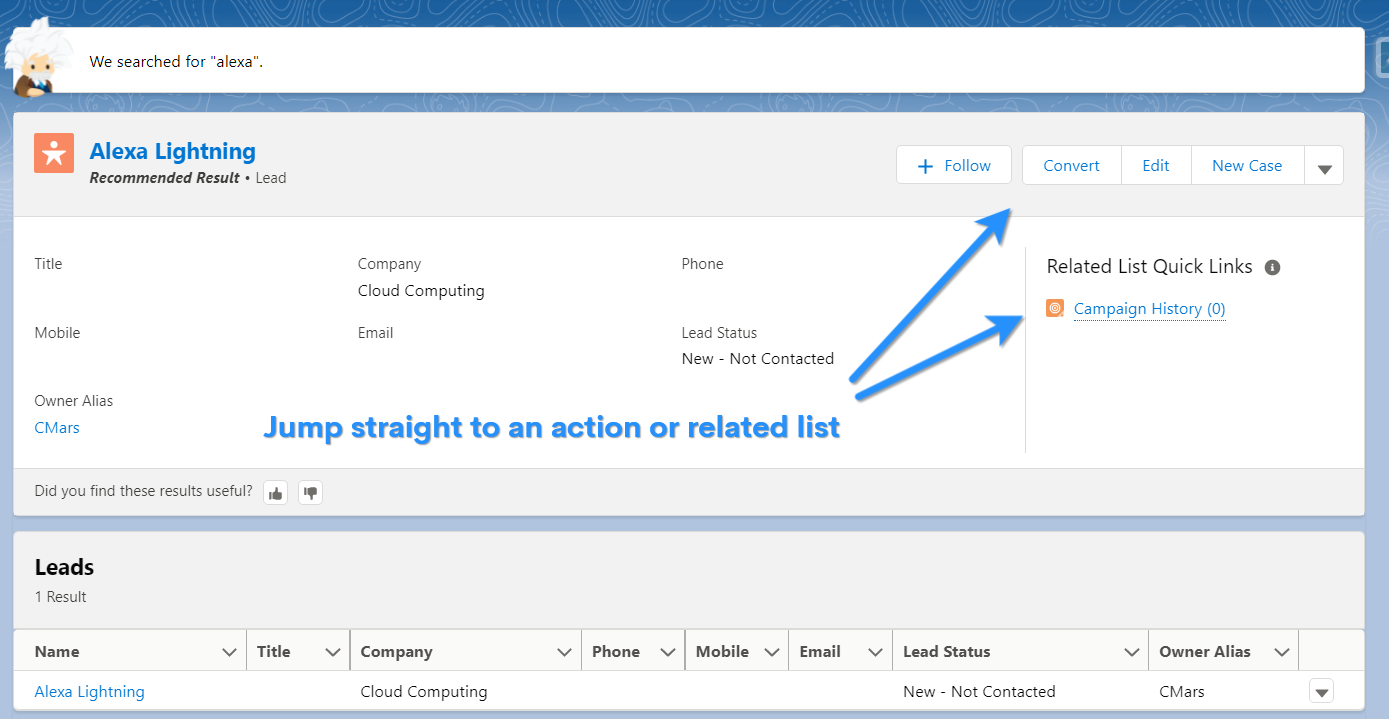Open Campaign History (0) link
The height and width of the screenshot is (719, 1389).
click(1149, 309)
